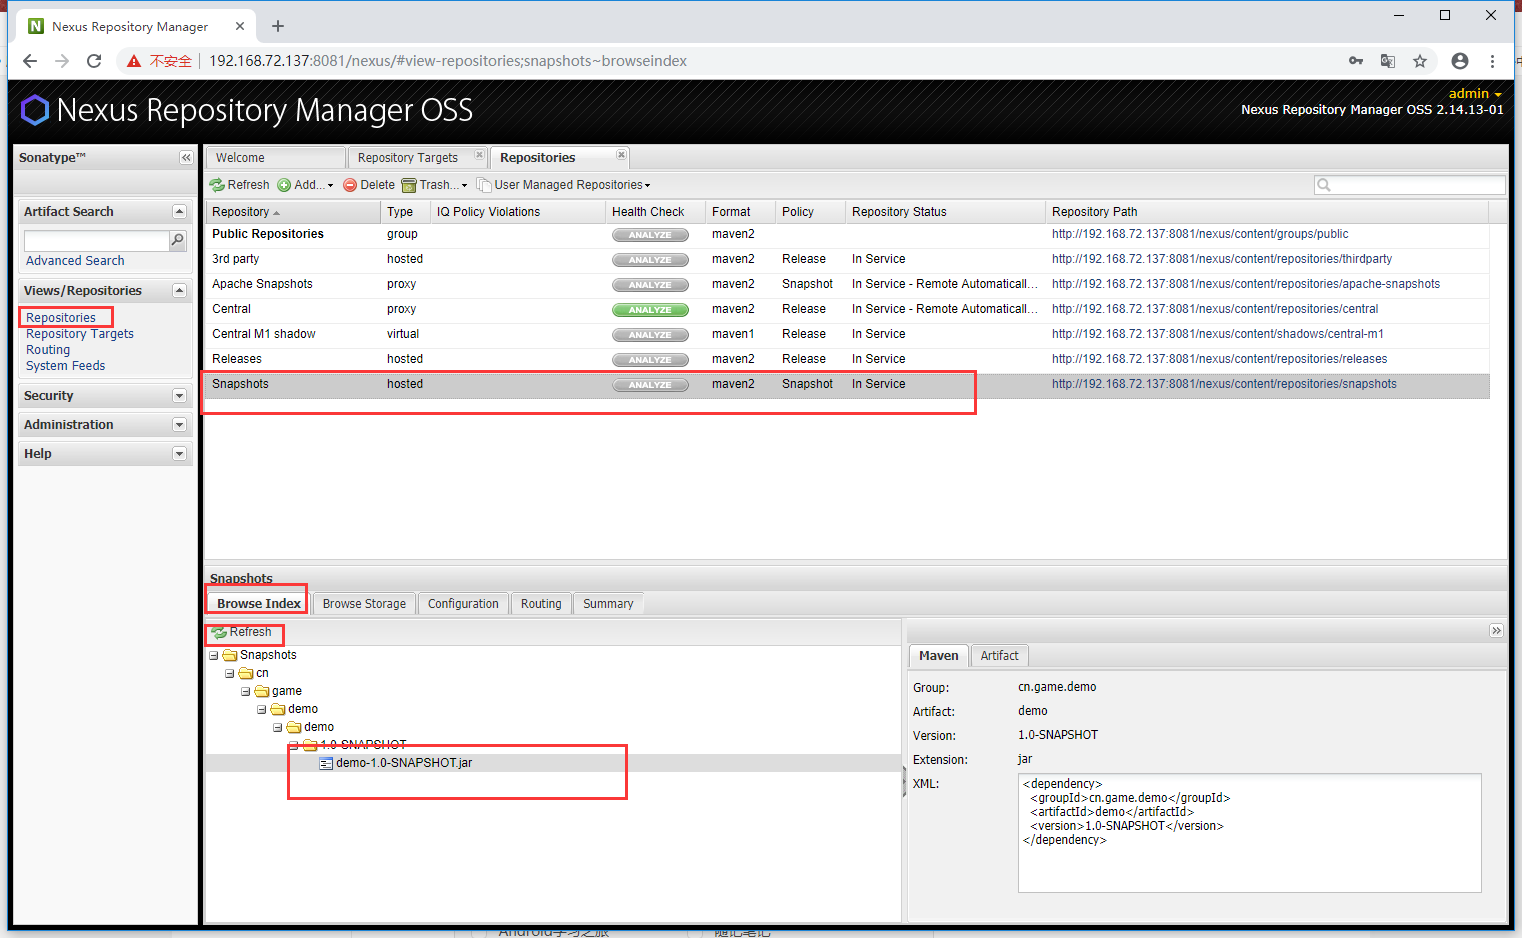Image resolution: width=1522 pixels, height=938 pixels.
Task: Click ANALYZE for the 3rd party repository
Action: [650, 260]
